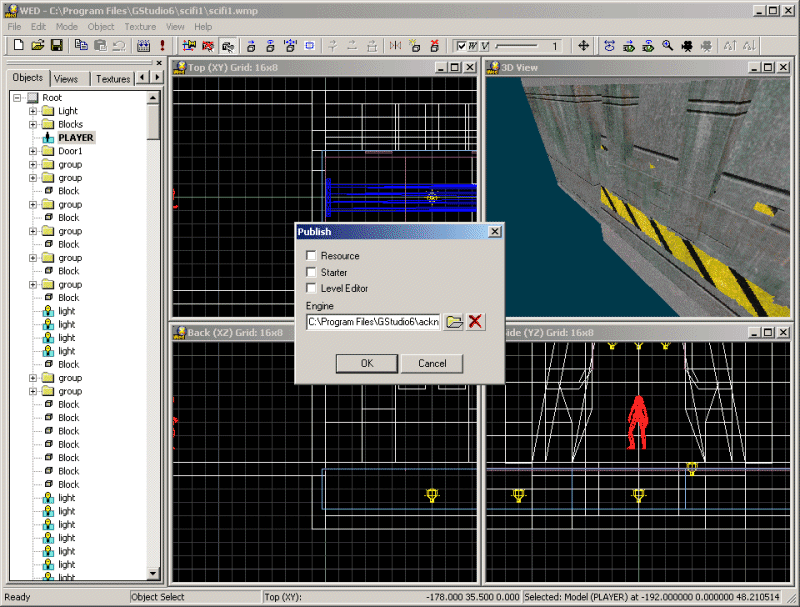Click the black camera icon in toolbar

688,46
